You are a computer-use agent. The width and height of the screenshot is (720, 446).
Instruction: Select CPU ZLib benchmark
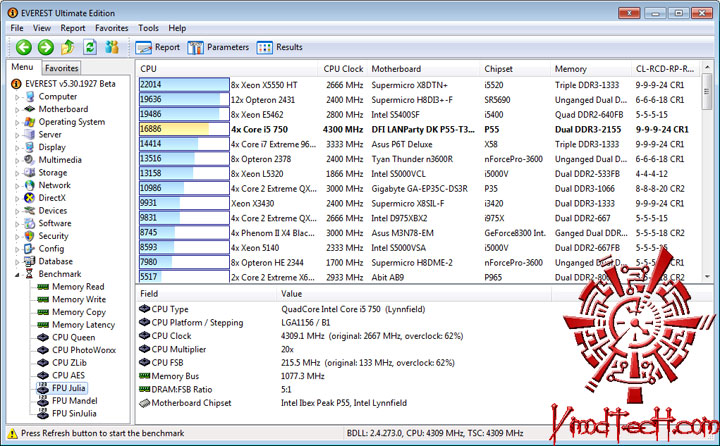[69, 362]
